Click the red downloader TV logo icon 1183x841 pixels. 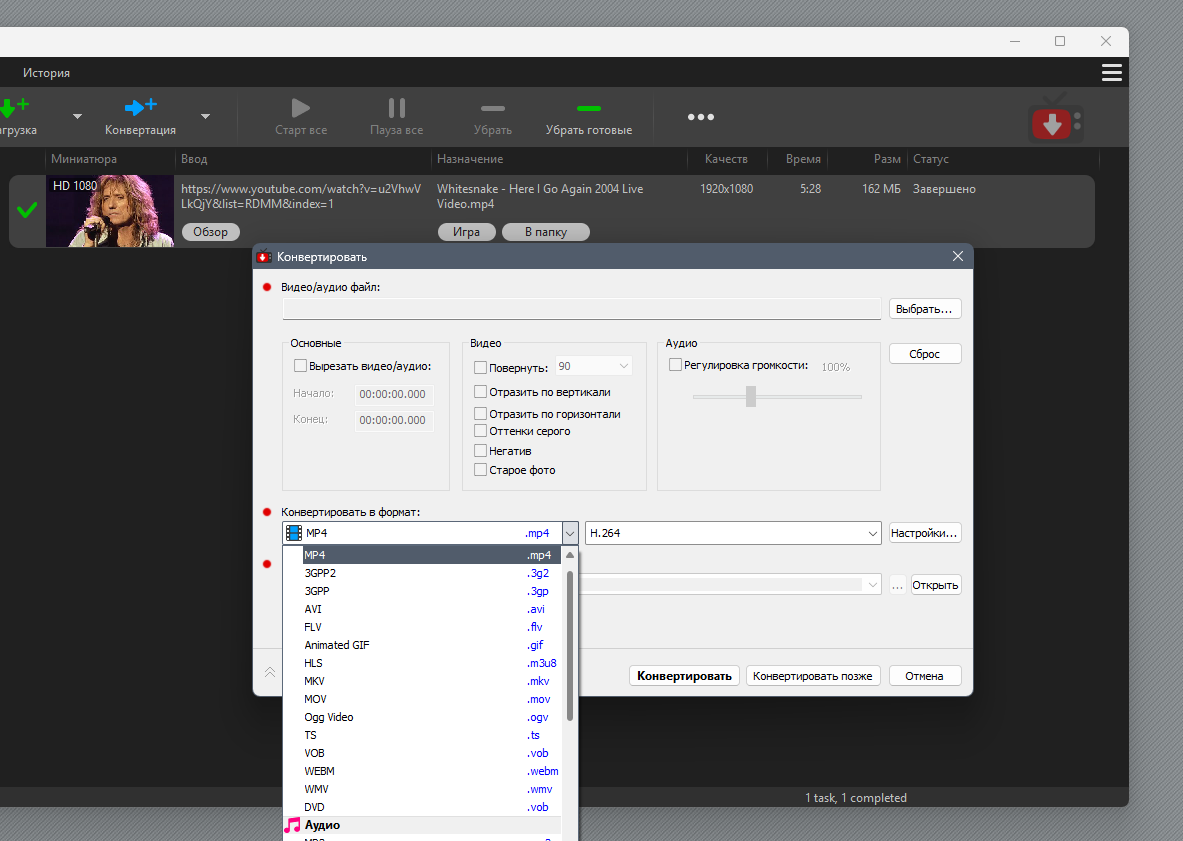(1055, 119)
